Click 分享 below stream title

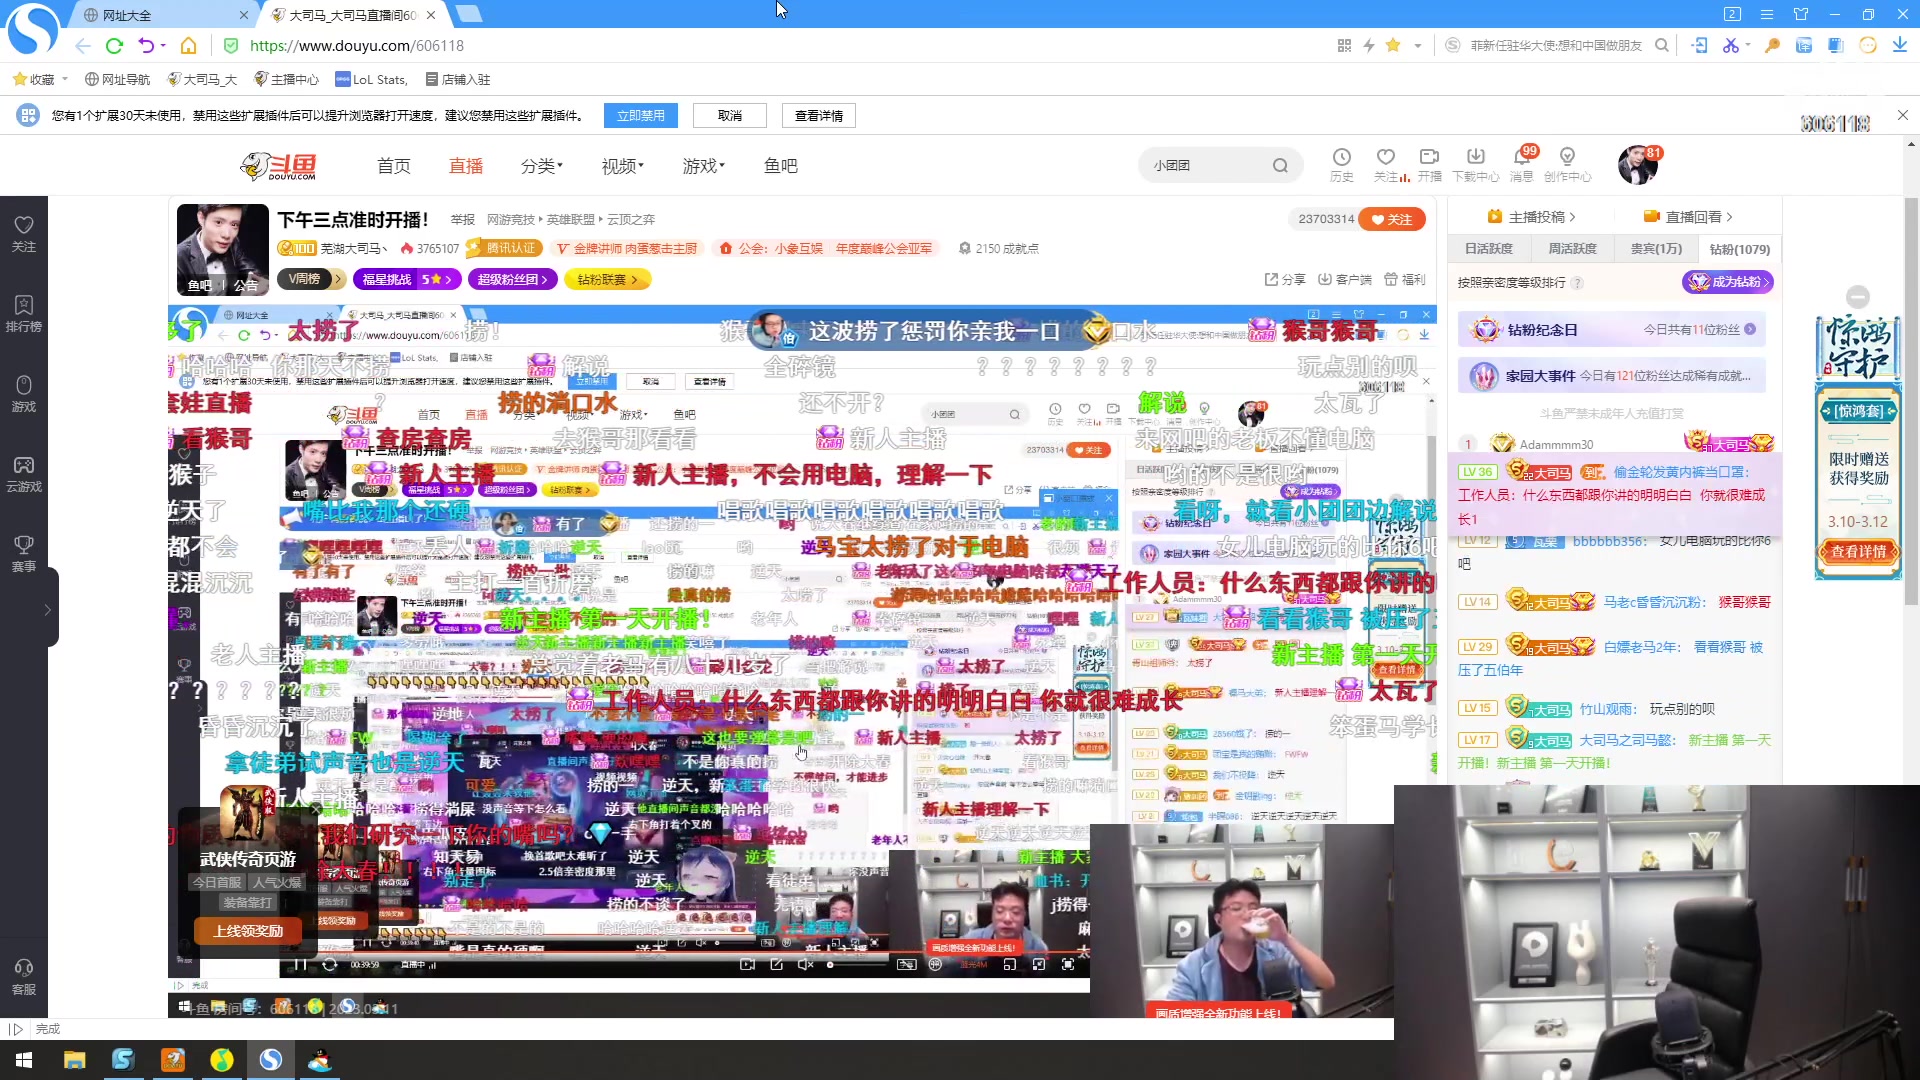pos(1285,280)
